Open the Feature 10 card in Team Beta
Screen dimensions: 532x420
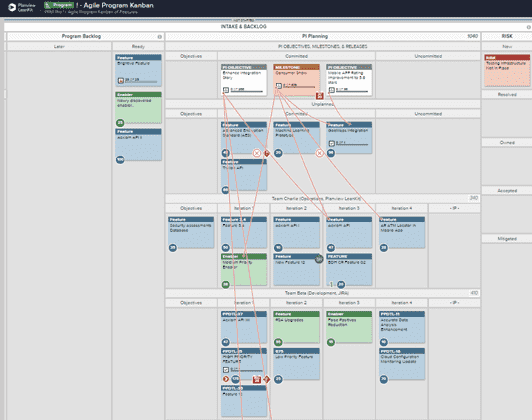click(244, 401)
